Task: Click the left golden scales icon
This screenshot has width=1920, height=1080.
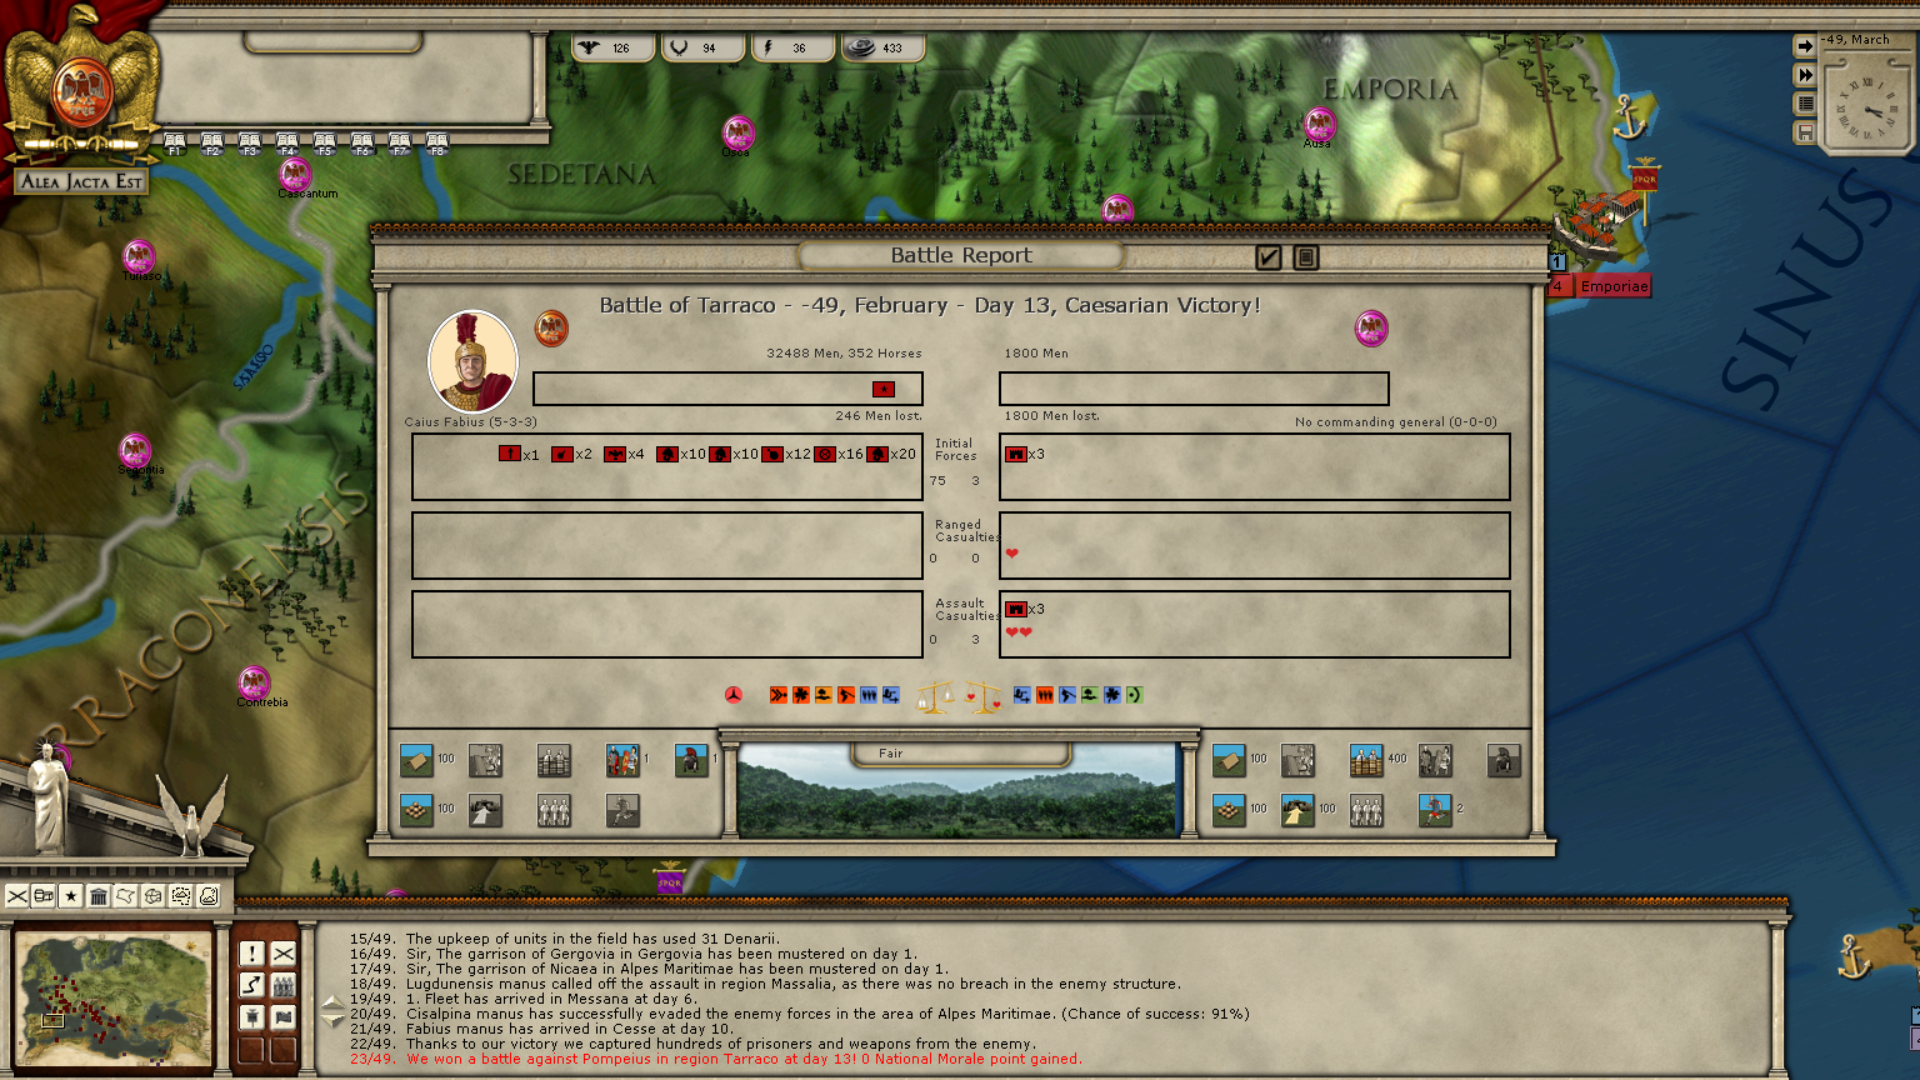Action: click(x=935, y=697)
